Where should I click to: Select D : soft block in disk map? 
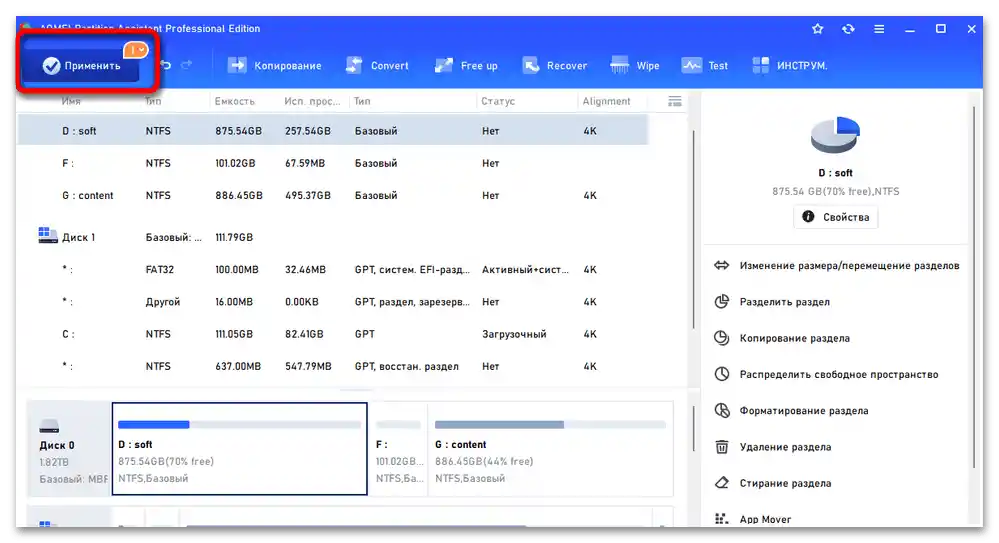240,449
